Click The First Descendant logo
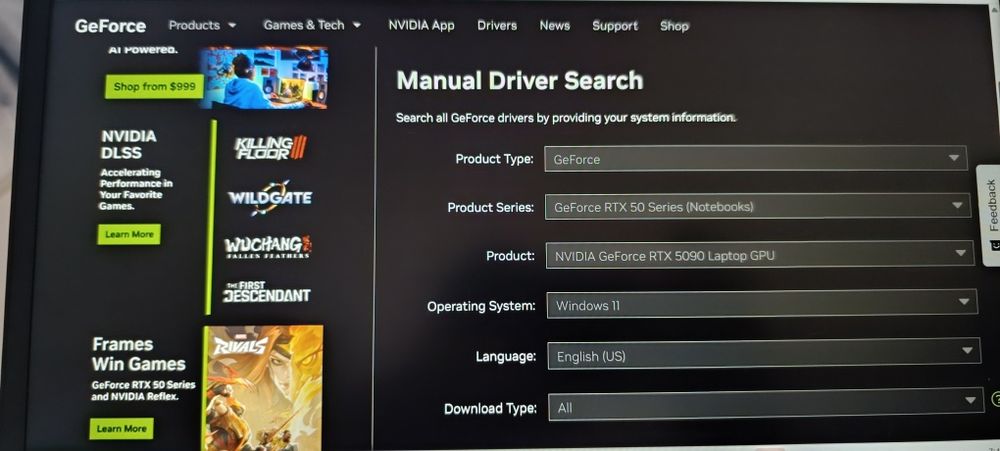This screenshot has width=1000, height=451. coord(266,292)
